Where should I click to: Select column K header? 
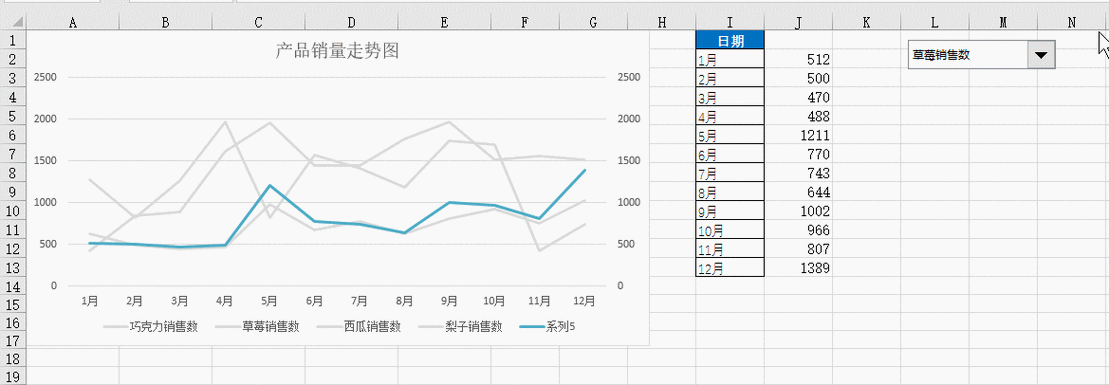tap(866, 23)
